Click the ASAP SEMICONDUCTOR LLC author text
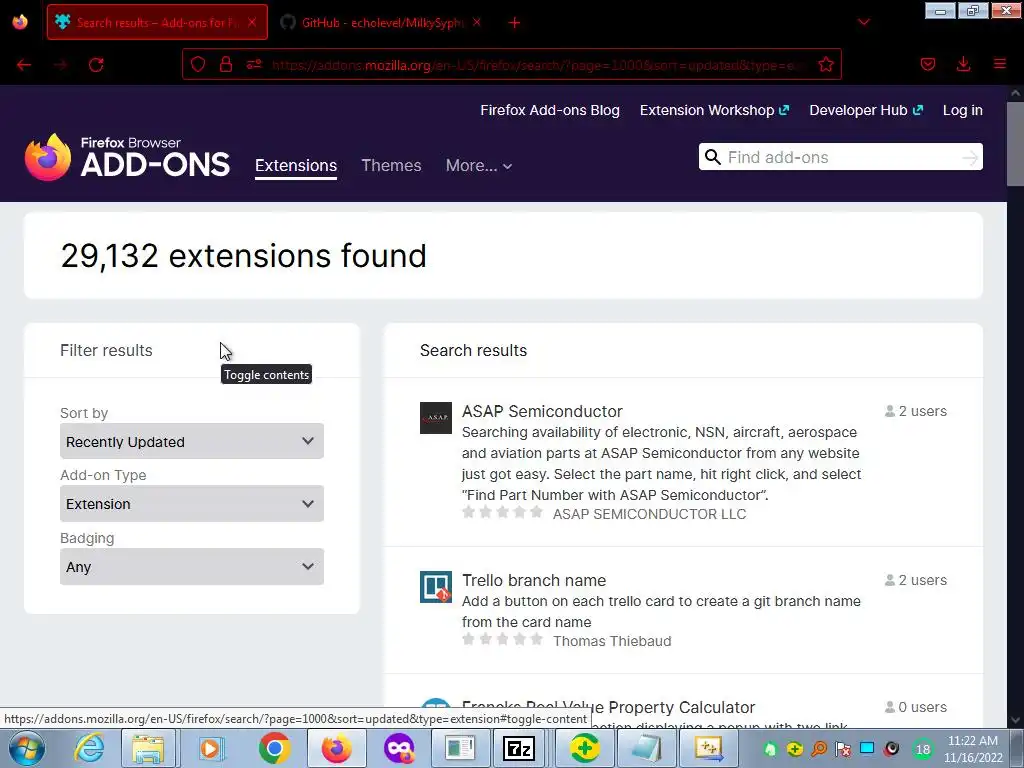The height and width of the screenshot is (768, 1024). tap(649, 515)
